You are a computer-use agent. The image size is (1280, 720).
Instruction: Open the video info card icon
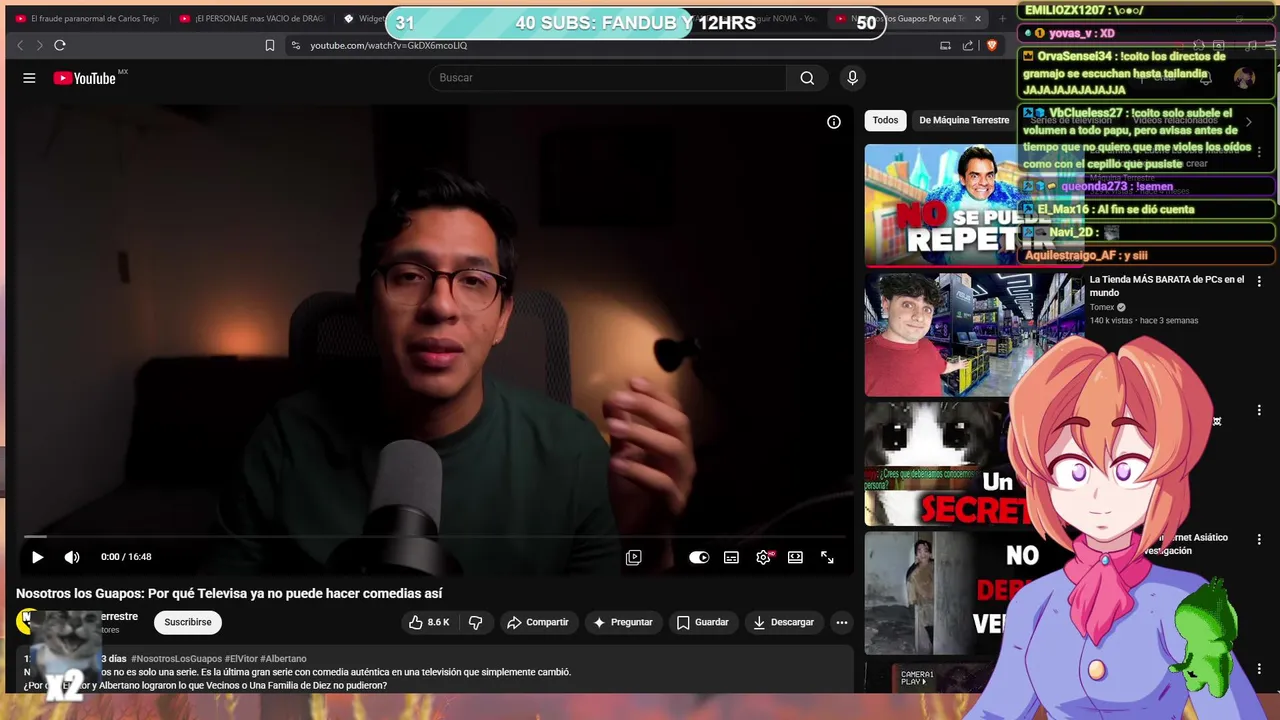(x=833, y=122)
